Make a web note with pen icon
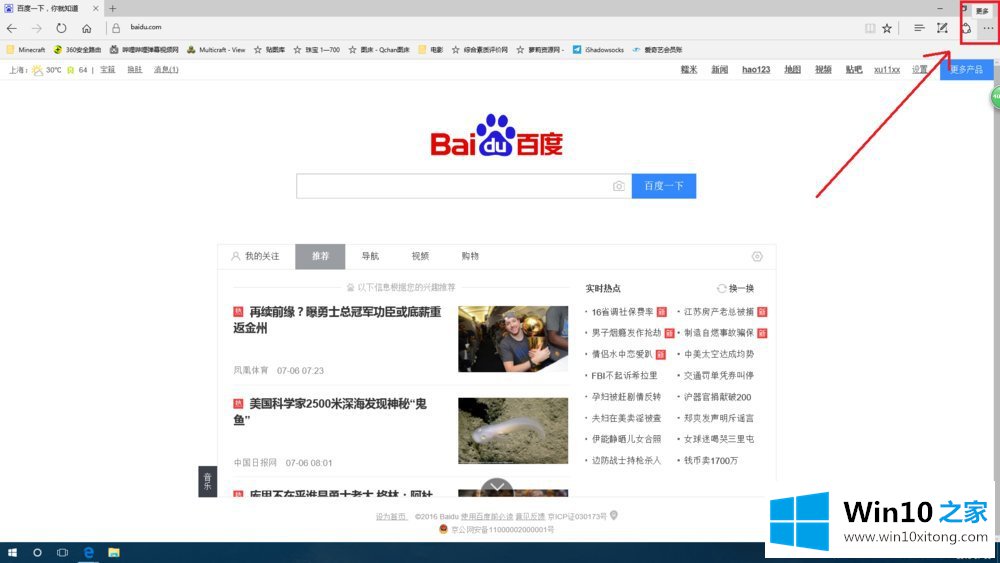The height and width of the screenshot is (563, 1000). pos(942,28)
